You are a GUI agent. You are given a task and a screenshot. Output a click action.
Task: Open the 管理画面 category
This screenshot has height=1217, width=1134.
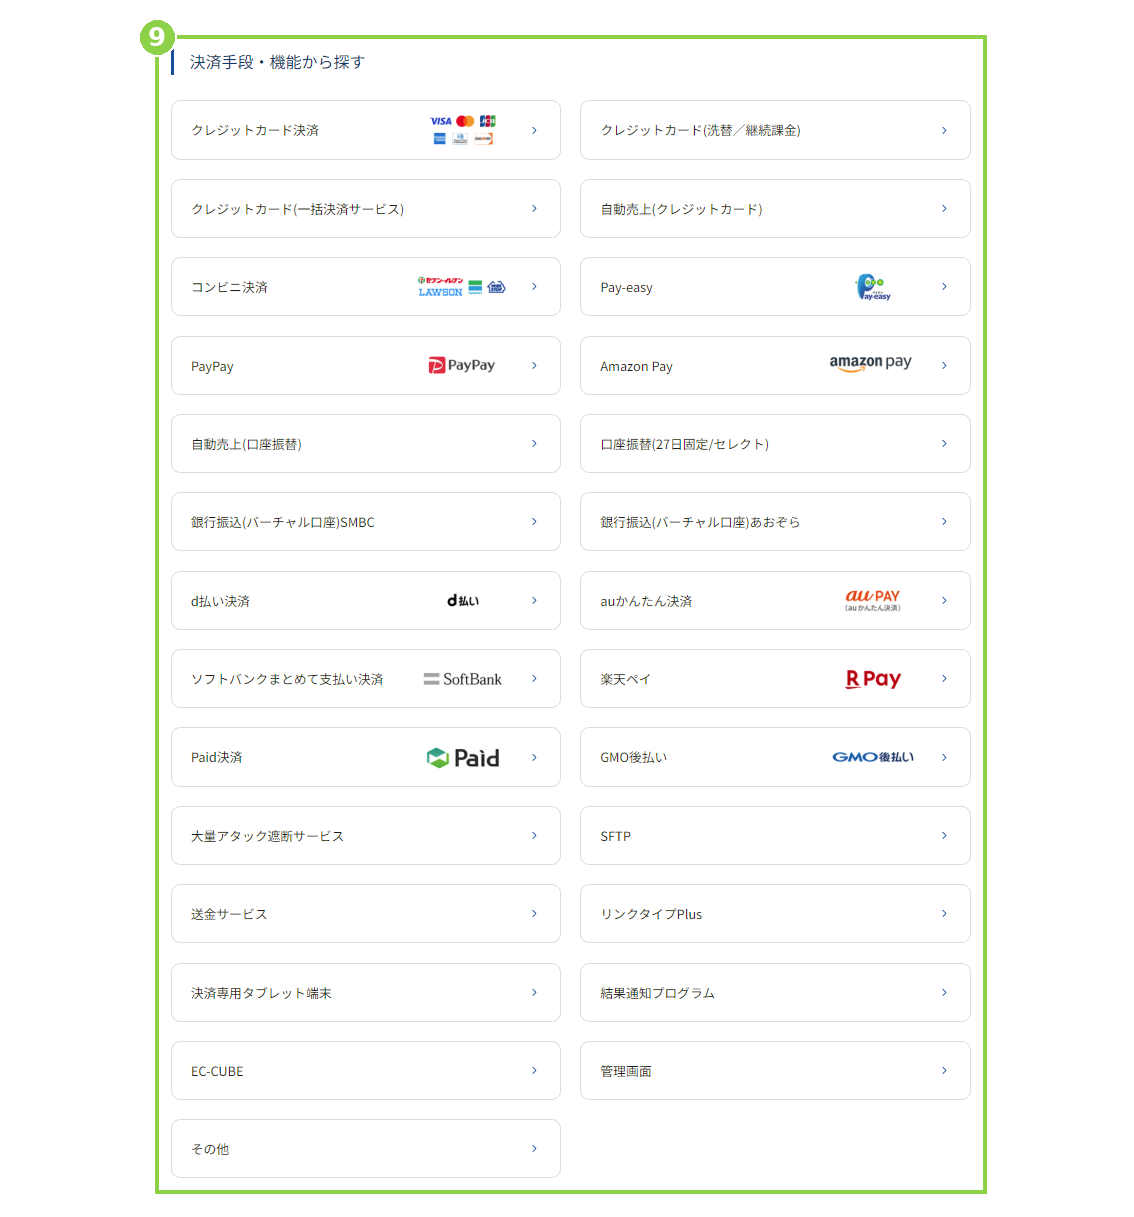pyautogui.click(x=775, y=1071)
